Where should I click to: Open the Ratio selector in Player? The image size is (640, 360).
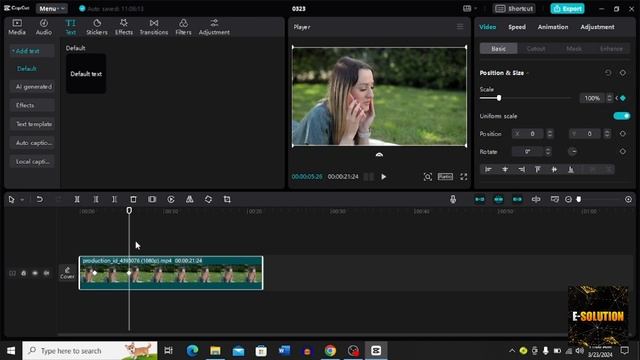coord(445,176)
